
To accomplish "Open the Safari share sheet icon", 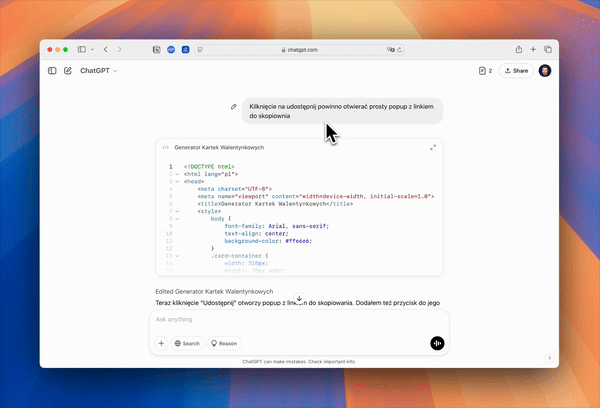I will coord(518,49).
